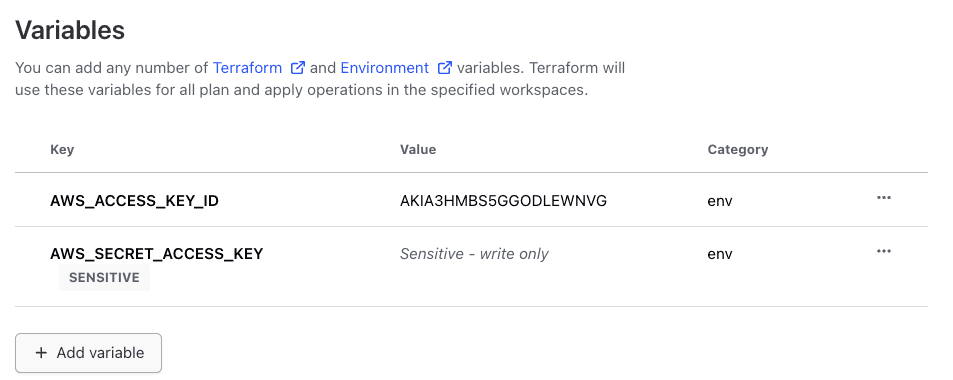Click env category of AWS_SECRET_ACCESS_KEY row
953x380 pixels.
(720, 254)
